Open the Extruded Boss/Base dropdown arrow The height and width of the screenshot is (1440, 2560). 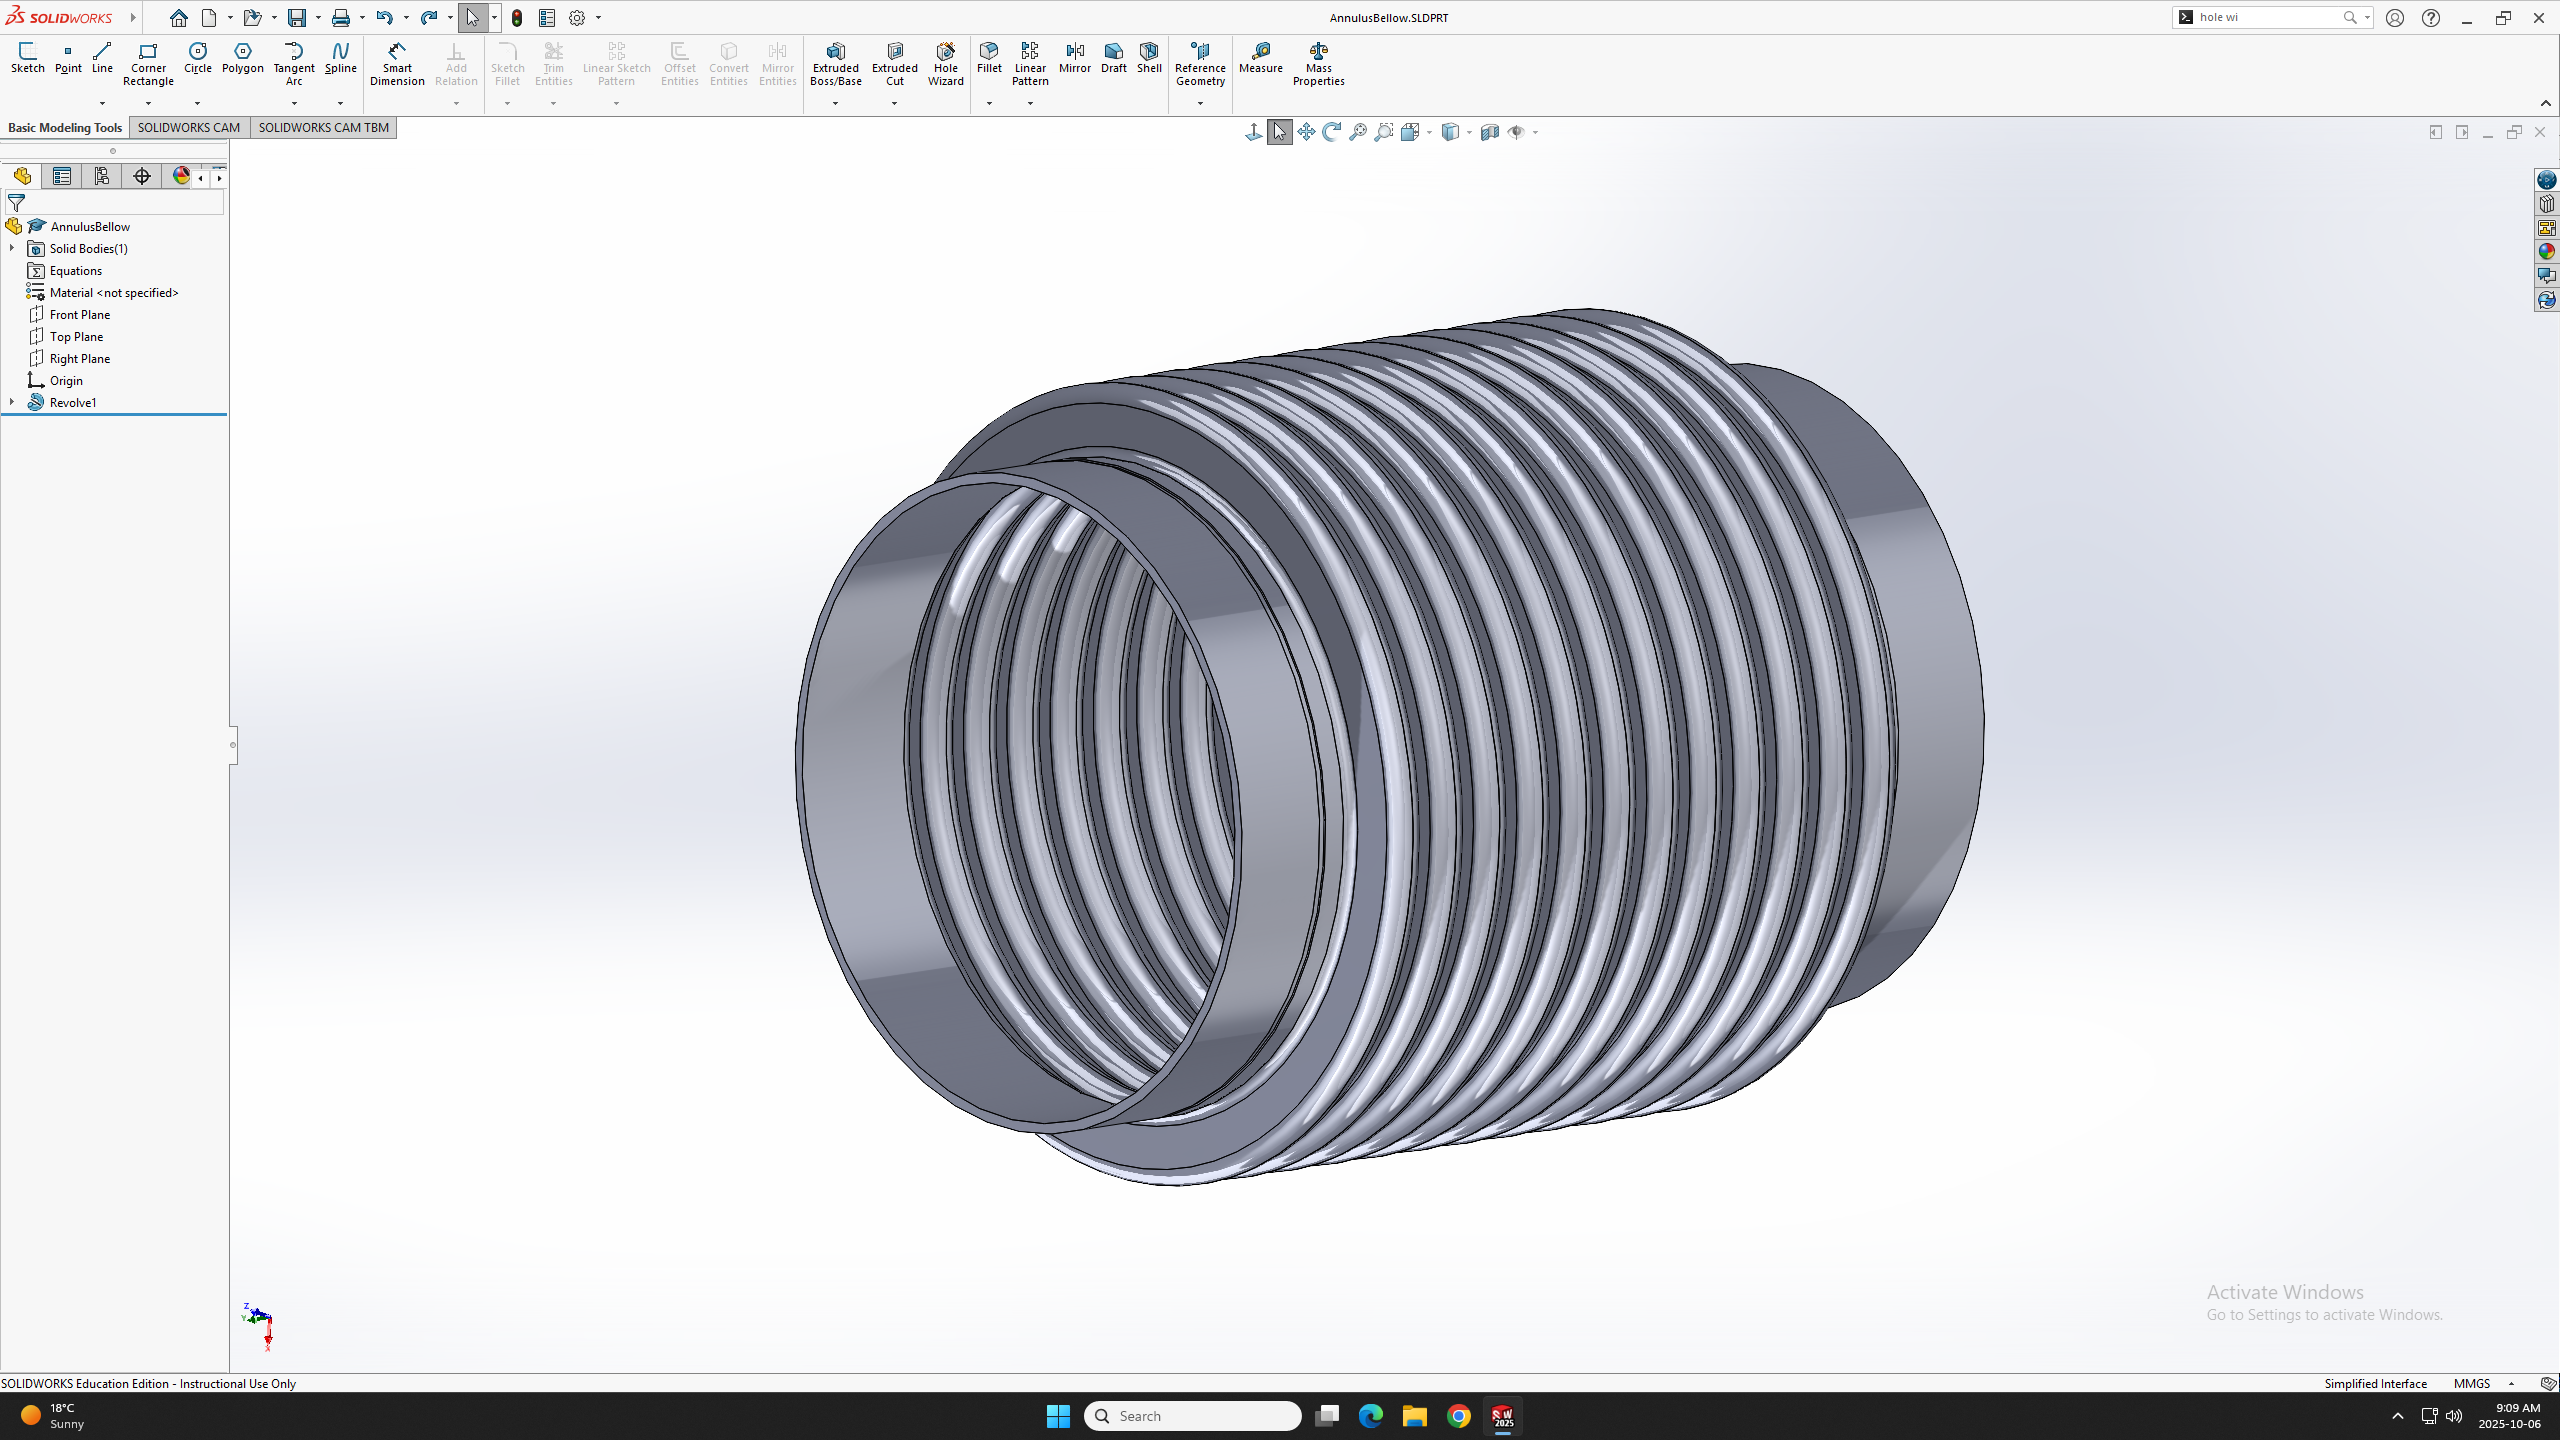coord(835,103)
